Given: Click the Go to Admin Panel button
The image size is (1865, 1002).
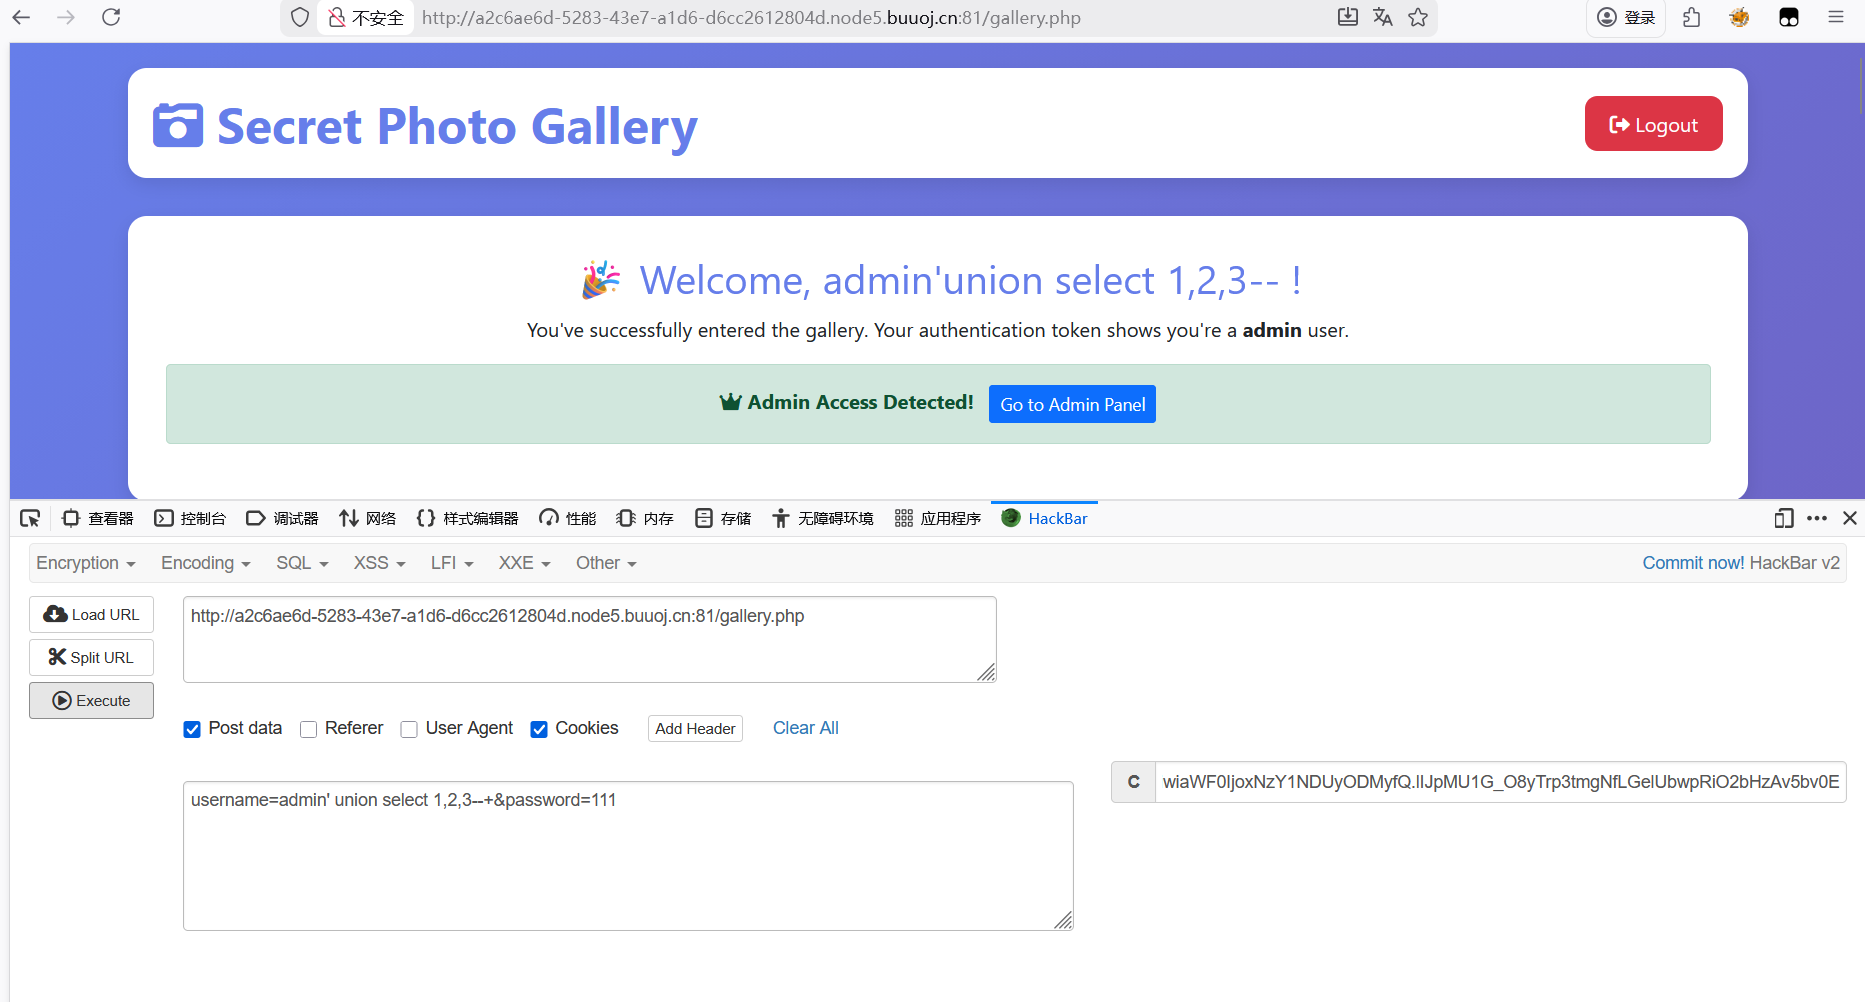Looking at the screenshot, I should [x=1072, y=404].
